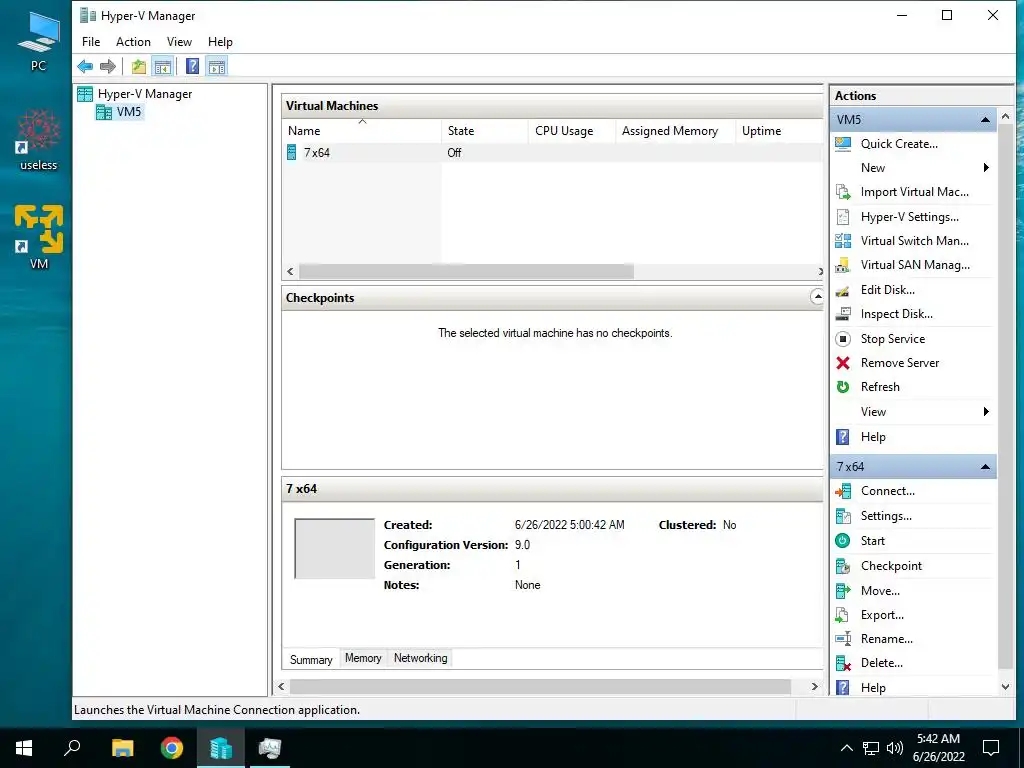This screenshot has height=768, width=1024.
Task: Switch to the Networking tab
Action: click(x=421, y=658)
